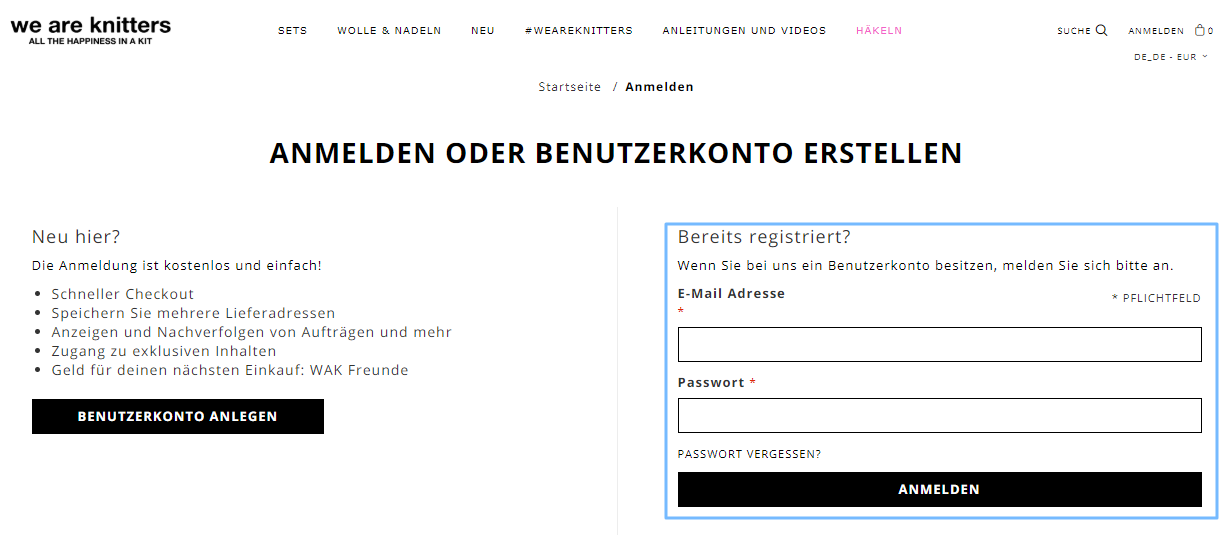Click the black ANMELDEN submit button
This screenshot has width=1231, height=535.
(940, 490)
